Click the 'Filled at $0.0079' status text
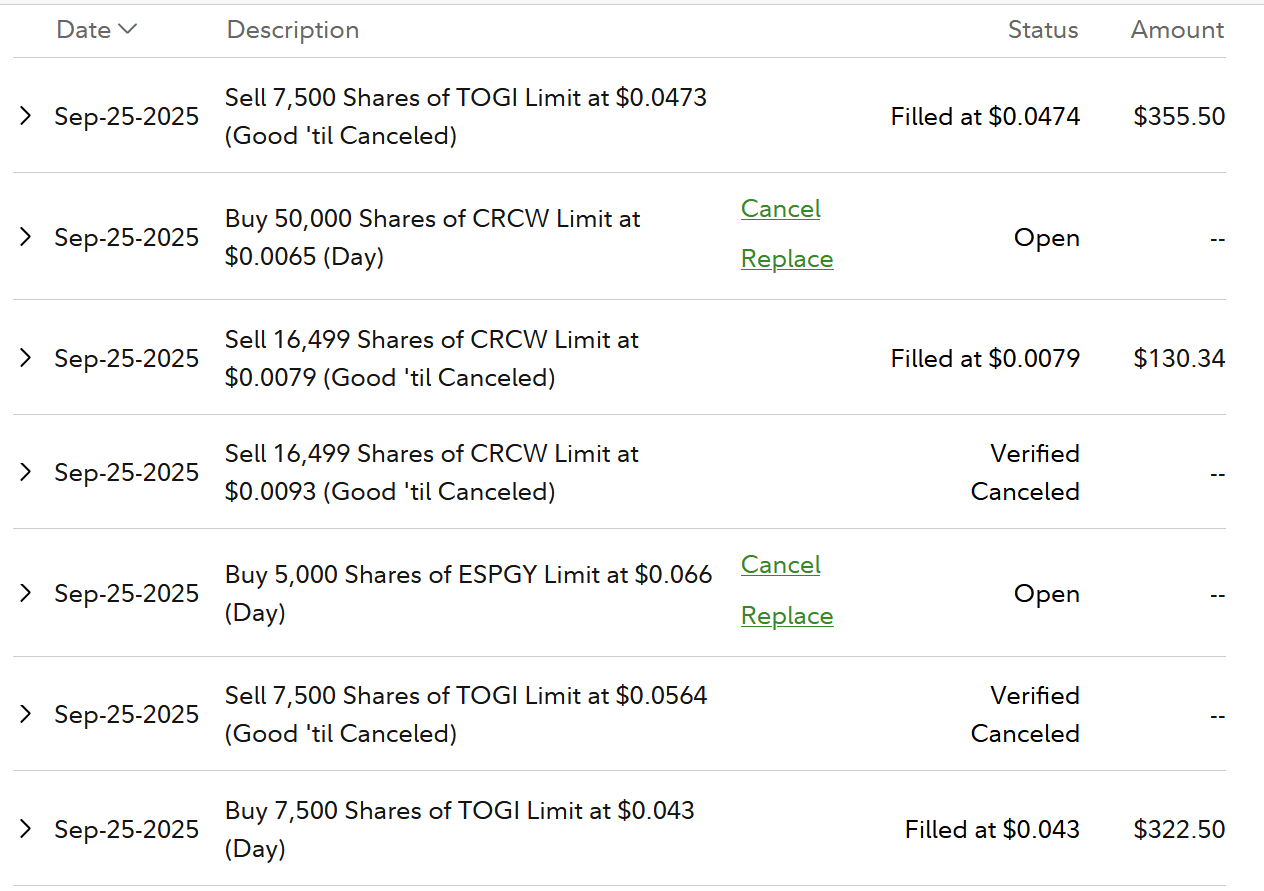This screenshot has height=891, width=1264. coord(985,358)
